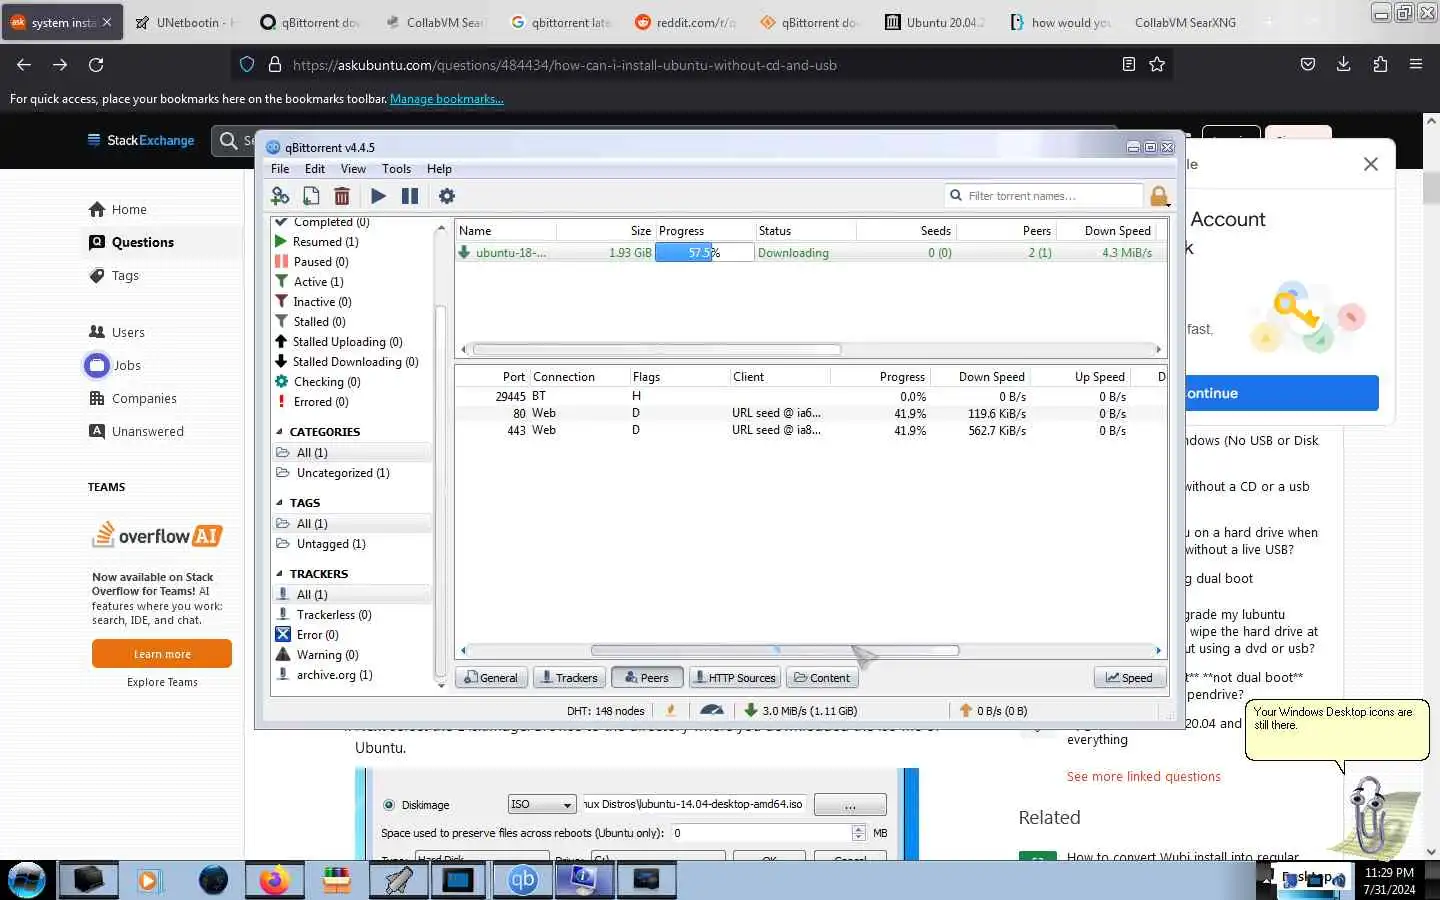1440x900 pixels.
Task: Click the Clippy assistant character
Action: (x=1379, y=815)
